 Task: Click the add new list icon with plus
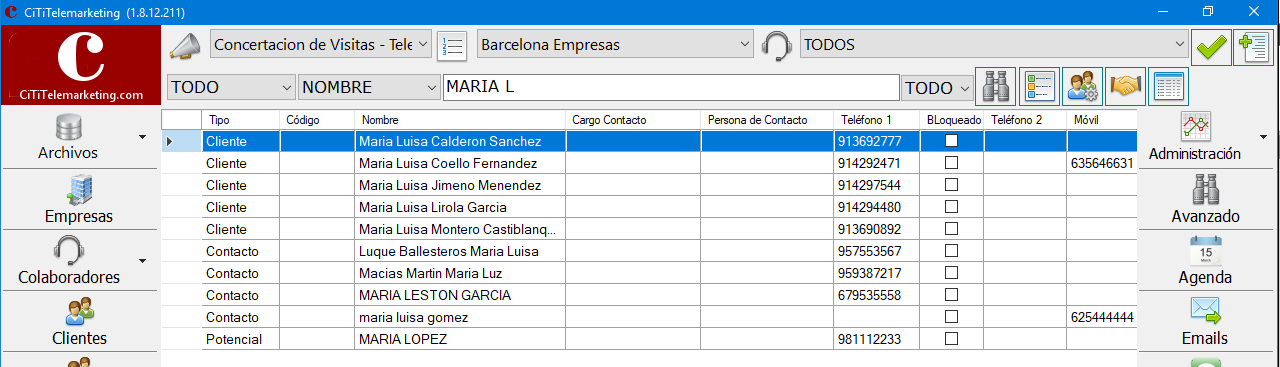pyautogui.click(x=1253, y=46)
